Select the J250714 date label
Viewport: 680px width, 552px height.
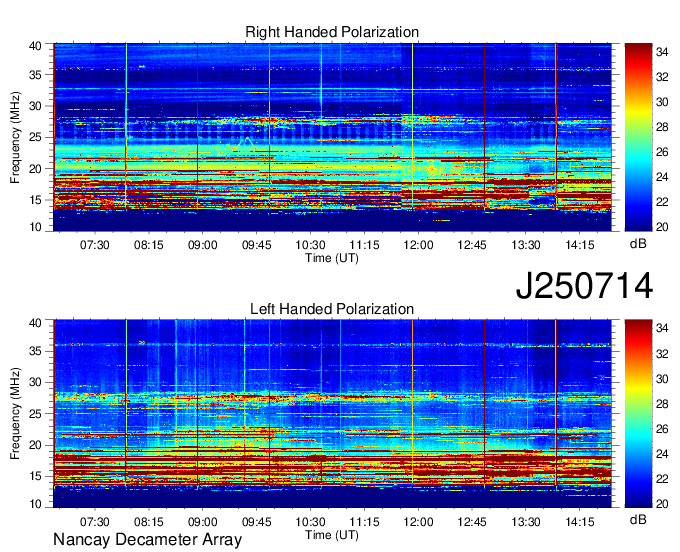click(x=584, y=286)
